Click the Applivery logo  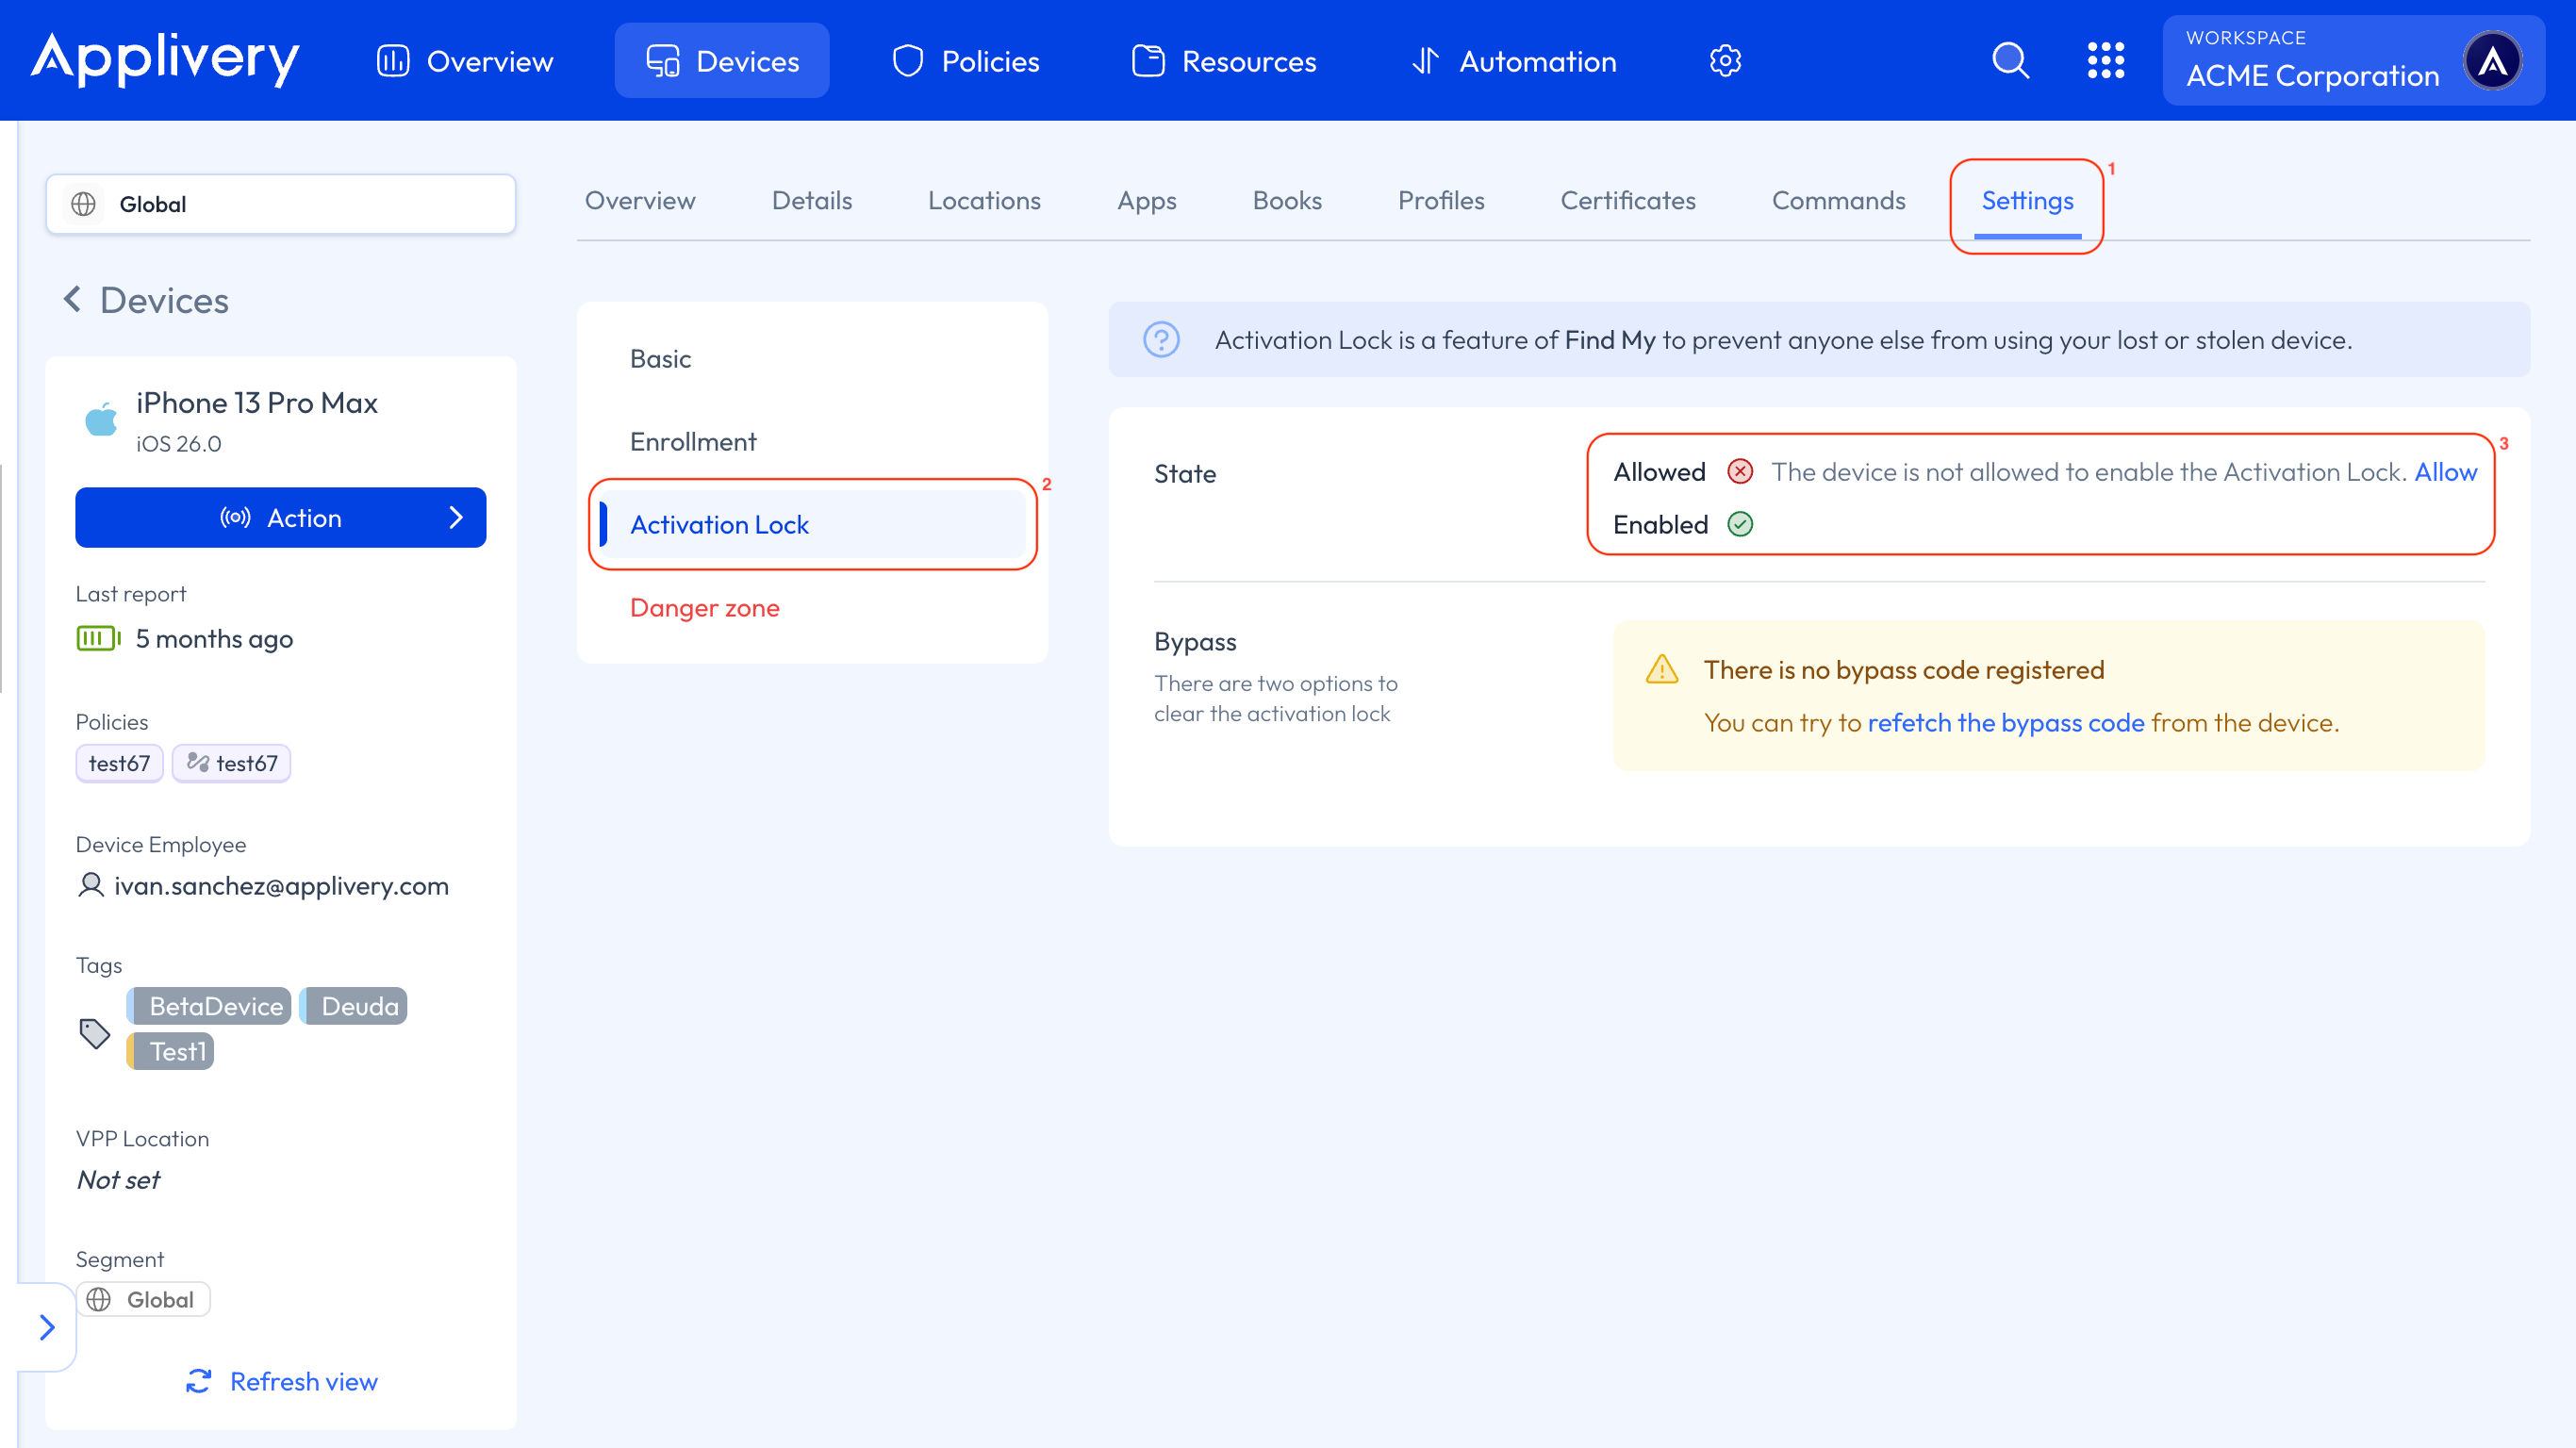(165, 59)
